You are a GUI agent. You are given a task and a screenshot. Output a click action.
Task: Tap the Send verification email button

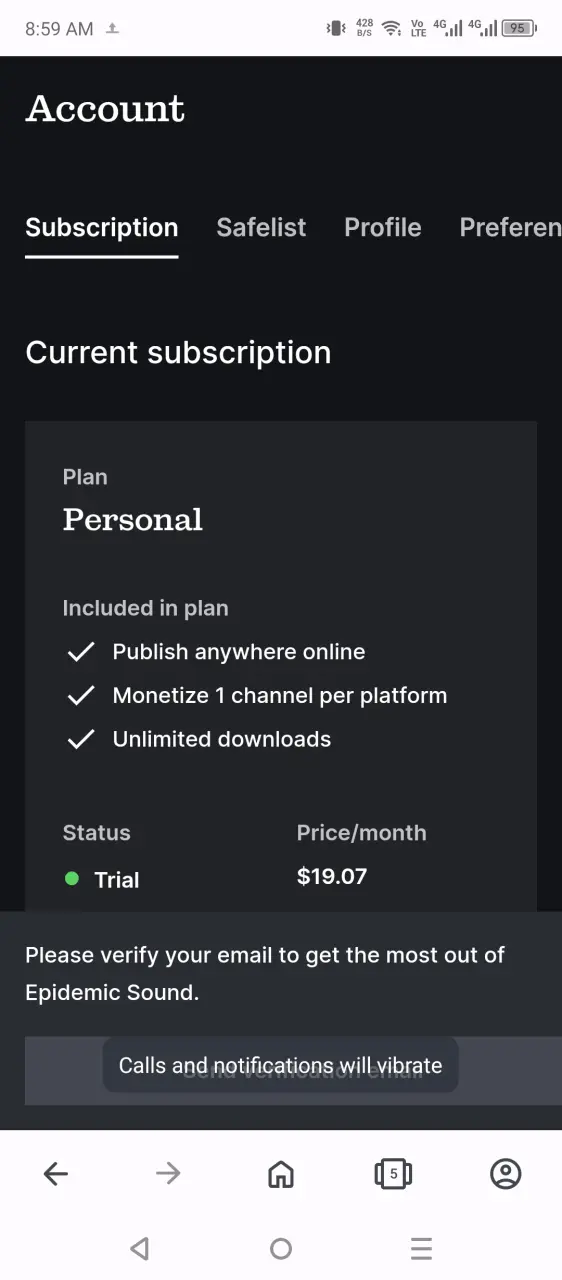coord(293,1071)
